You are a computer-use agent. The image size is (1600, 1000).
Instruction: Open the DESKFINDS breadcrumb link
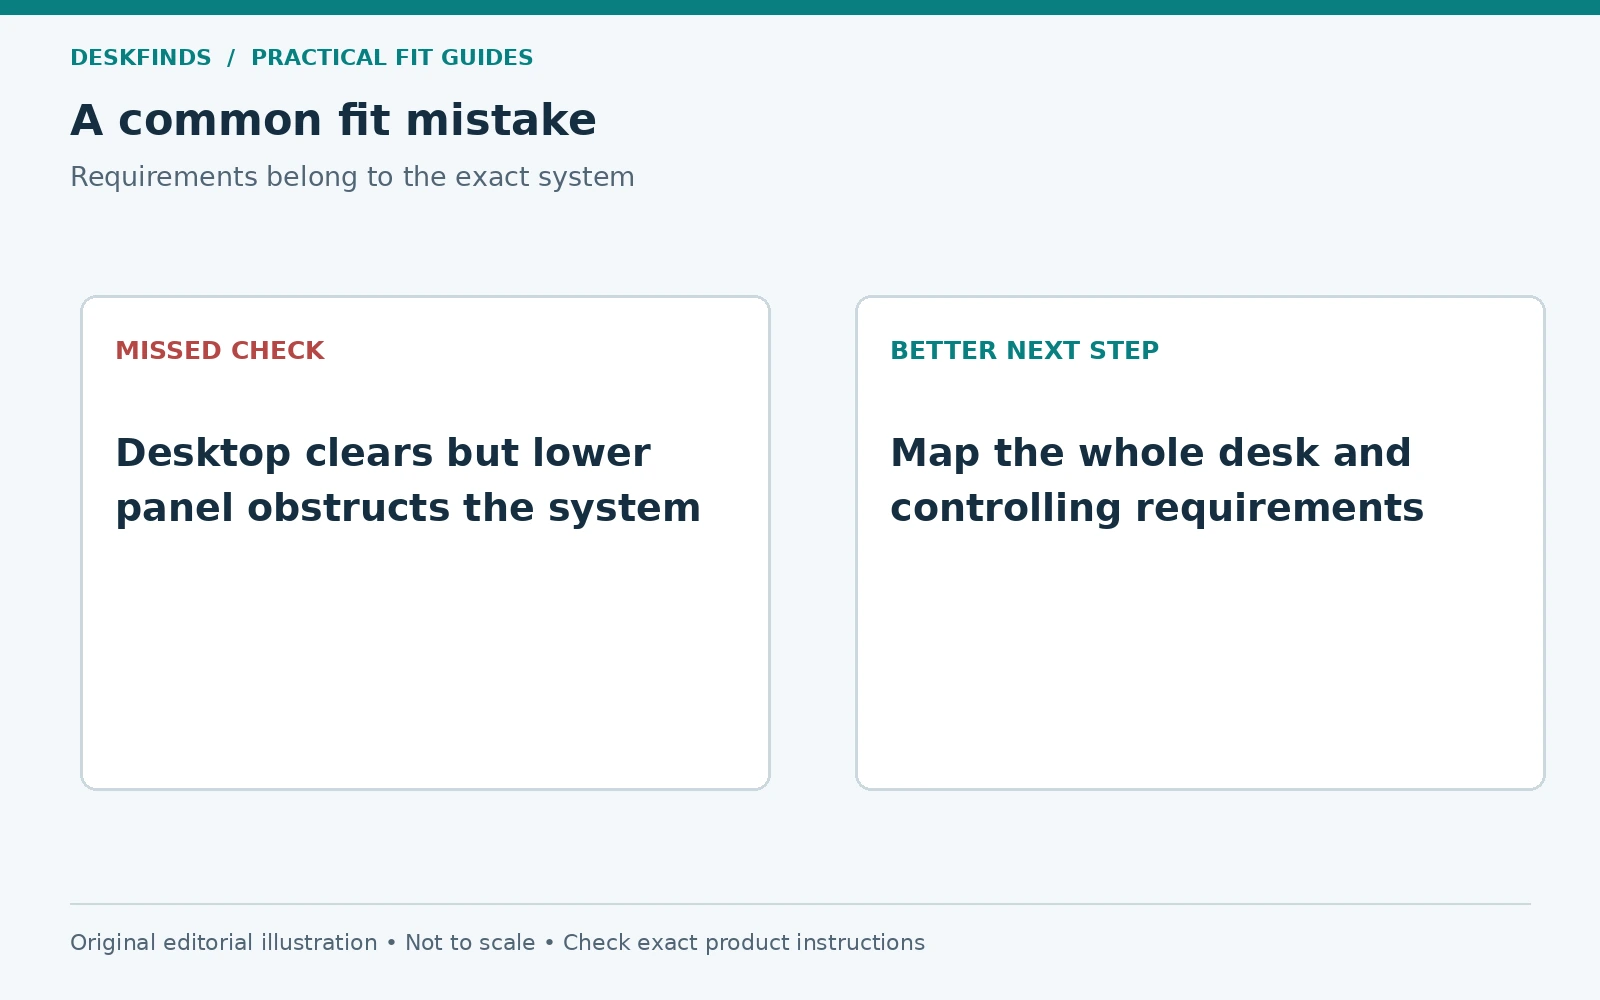[141, 58]
